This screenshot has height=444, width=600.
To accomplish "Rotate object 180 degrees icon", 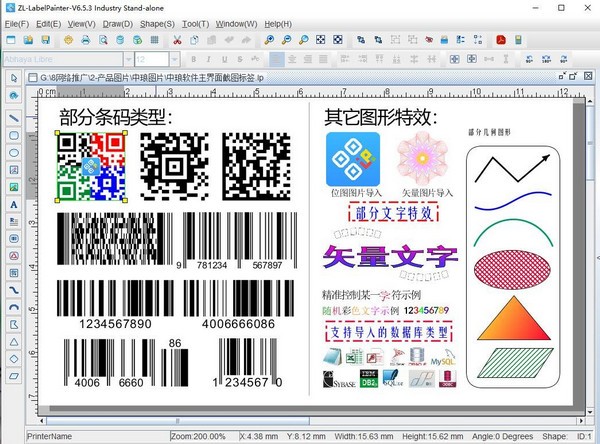I will tap(546, 59).
